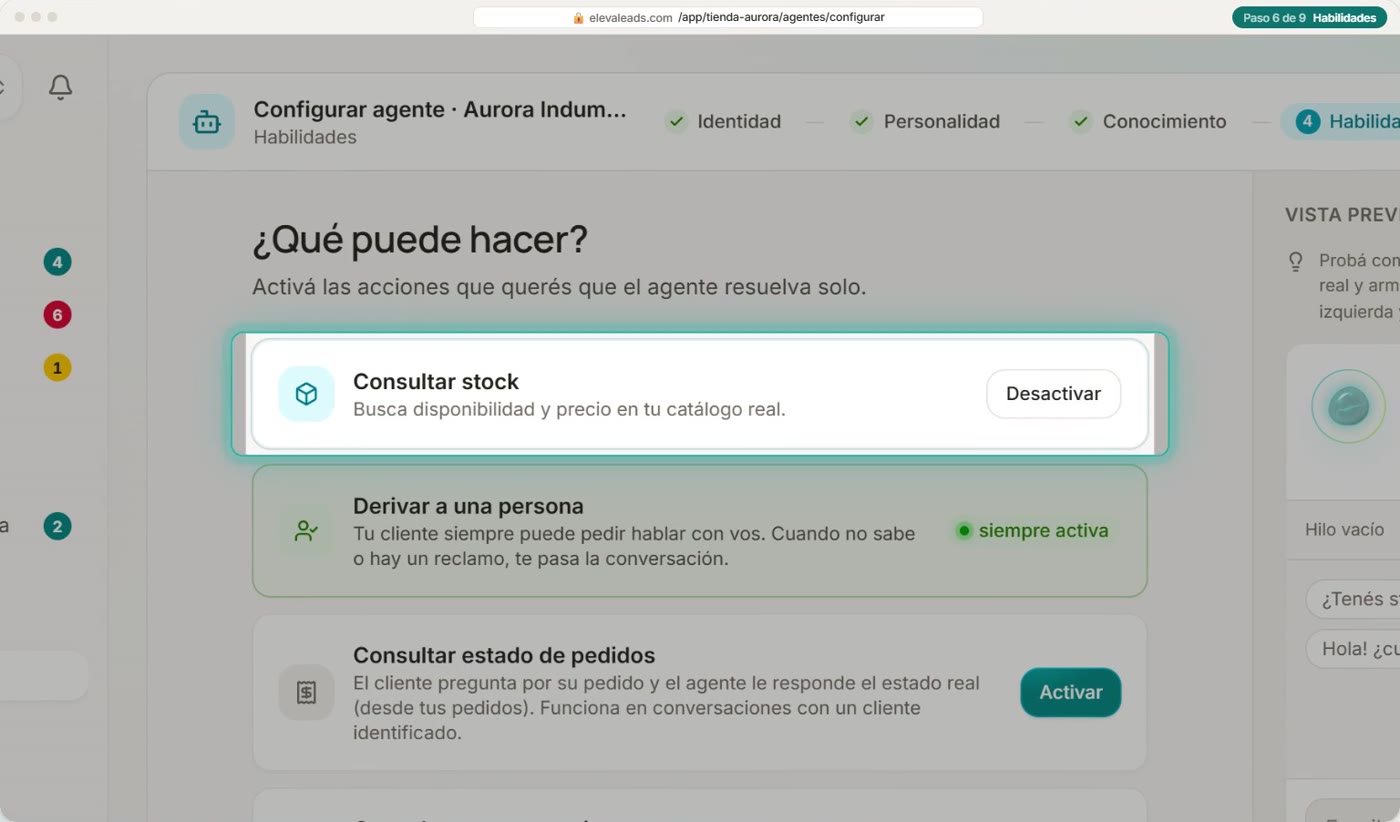Click the receipt icon on Consultar estado de pedidos
Image resolution: width=1400 pixels, height=822 pixels.
[x=306, y=692]
